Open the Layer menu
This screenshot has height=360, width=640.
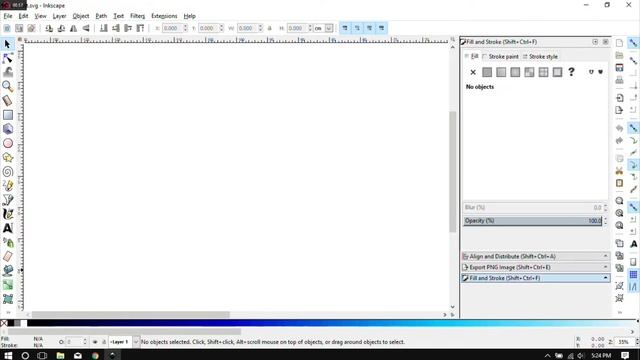59,16
